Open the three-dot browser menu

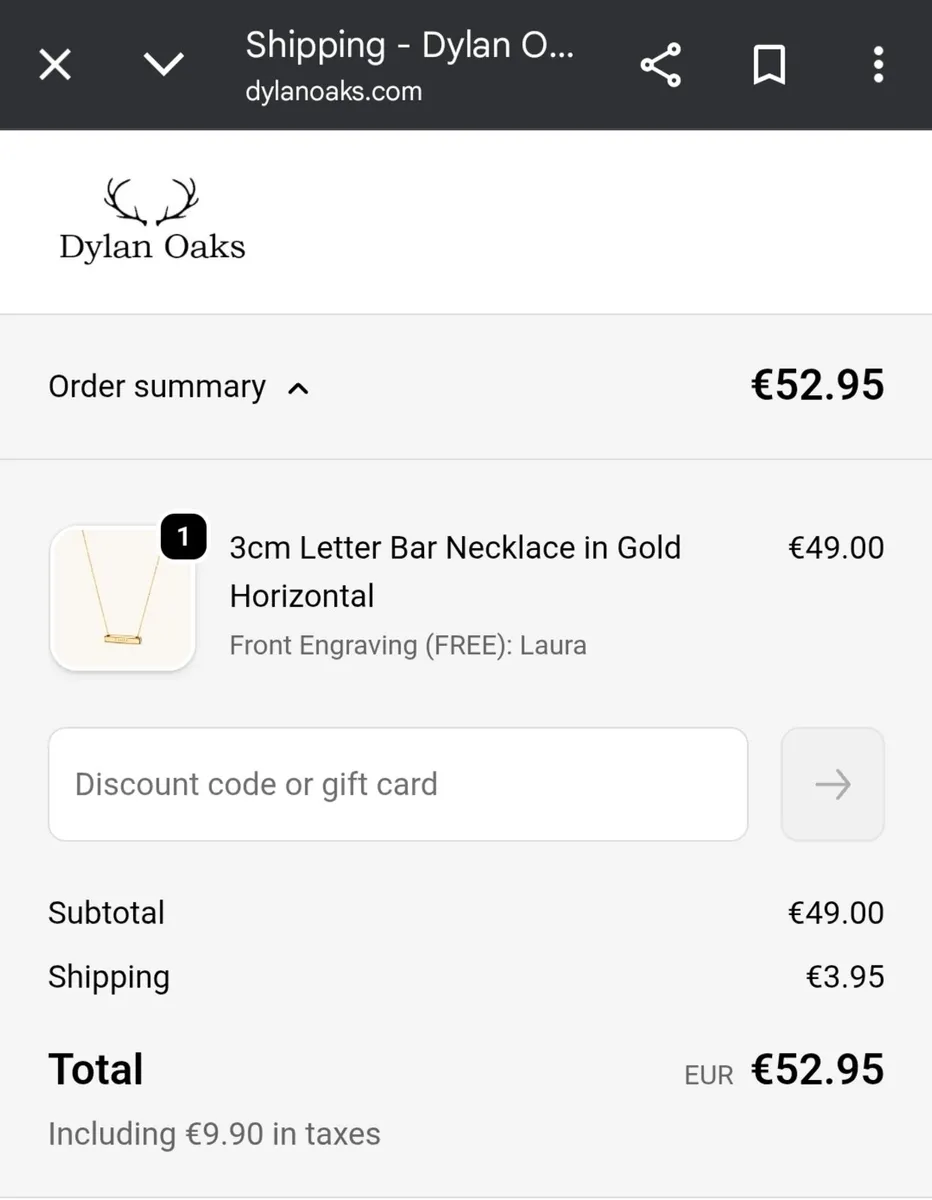point(878,66)
